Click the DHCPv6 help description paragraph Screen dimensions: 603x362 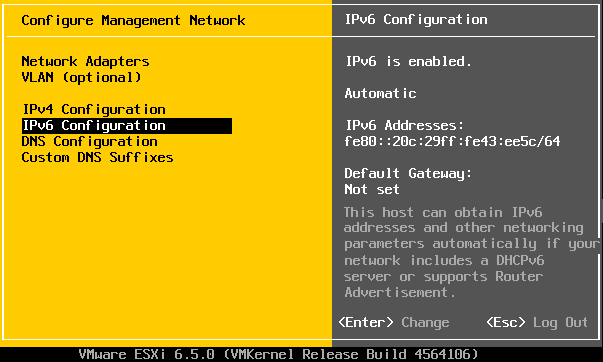tap(471, 252)
